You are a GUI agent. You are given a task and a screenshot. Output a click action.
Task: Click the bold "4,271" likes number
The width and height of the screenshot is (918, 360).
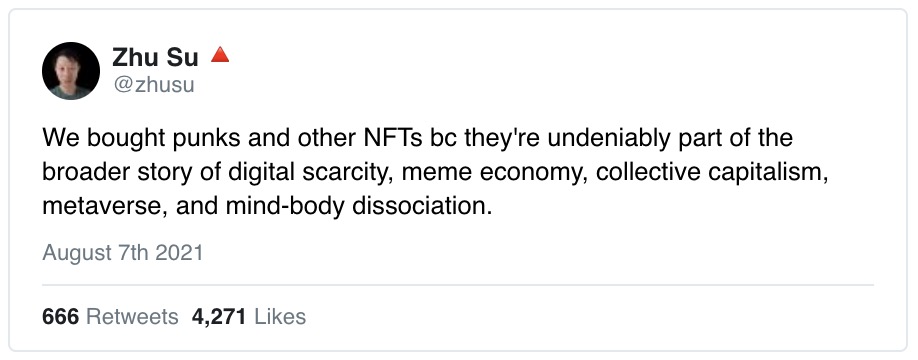(218, 317)
